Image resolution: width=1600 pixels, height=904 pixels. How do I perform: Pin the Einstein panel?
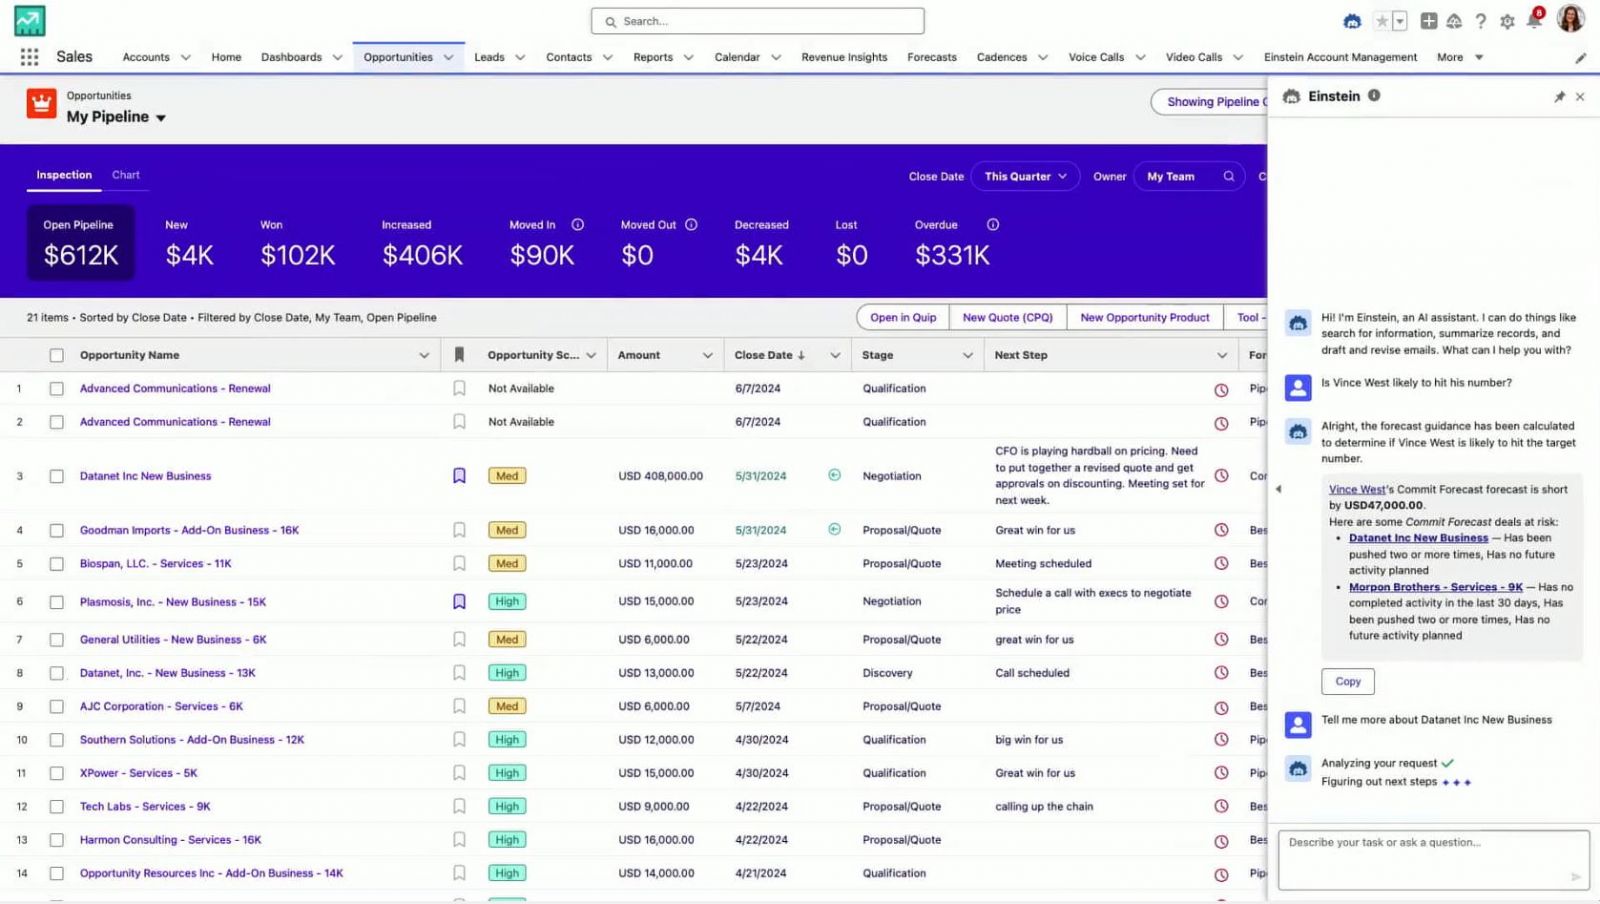(x=1559, y=97)
